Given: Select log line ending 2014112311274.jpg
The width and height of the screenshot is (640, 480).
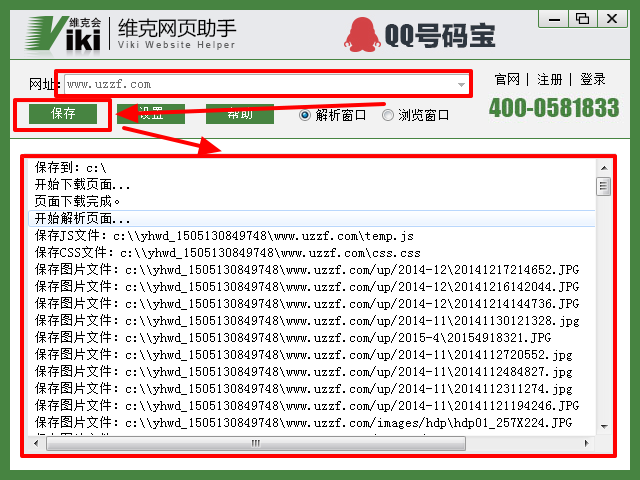Looking at the screenshot, I should (x=312, y=389).
